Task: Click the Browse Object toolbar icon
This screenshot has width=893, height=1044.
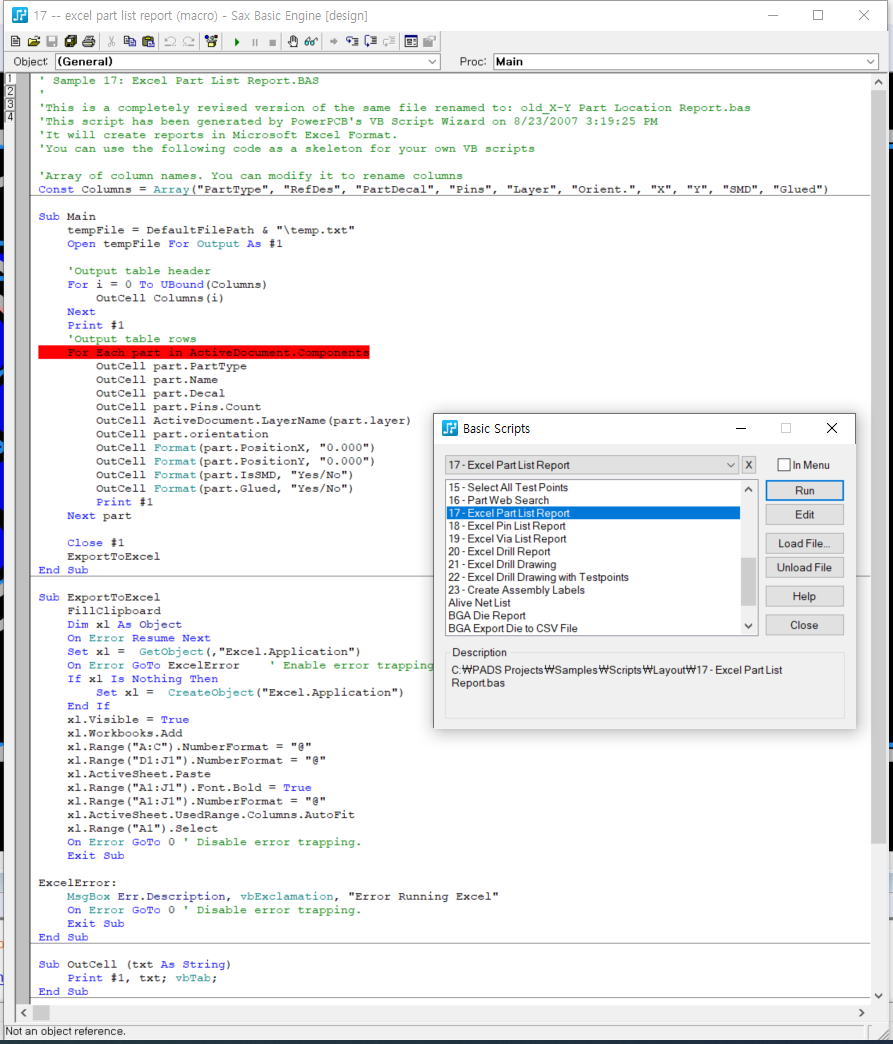Action: pos(211,42)
